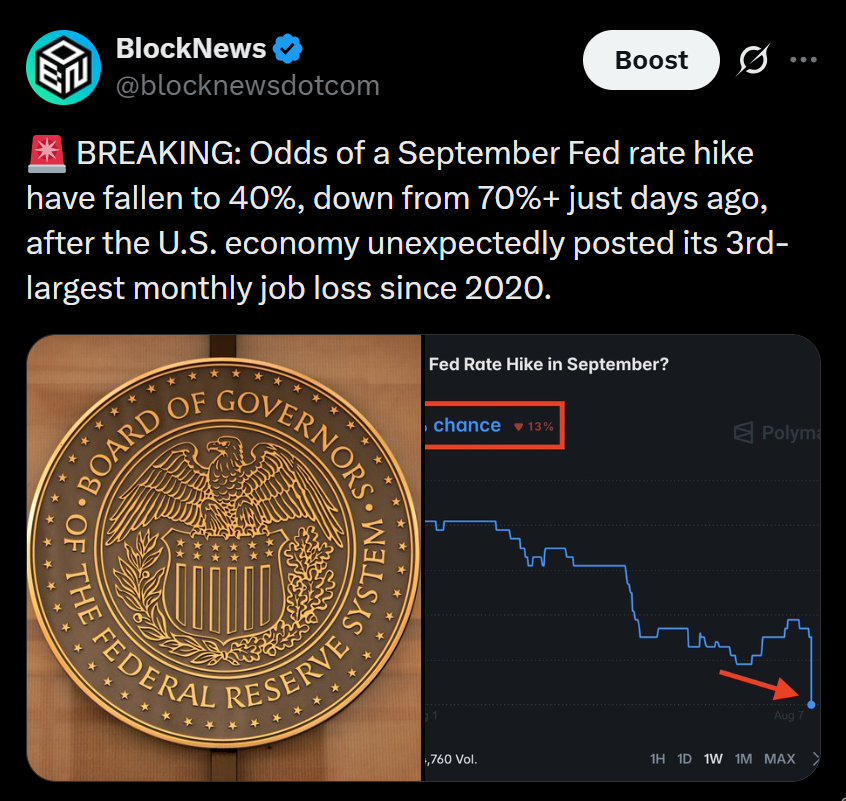846x801 pixels.
Task: Click the Fed Rate Hike in September title
Action: 549,365
